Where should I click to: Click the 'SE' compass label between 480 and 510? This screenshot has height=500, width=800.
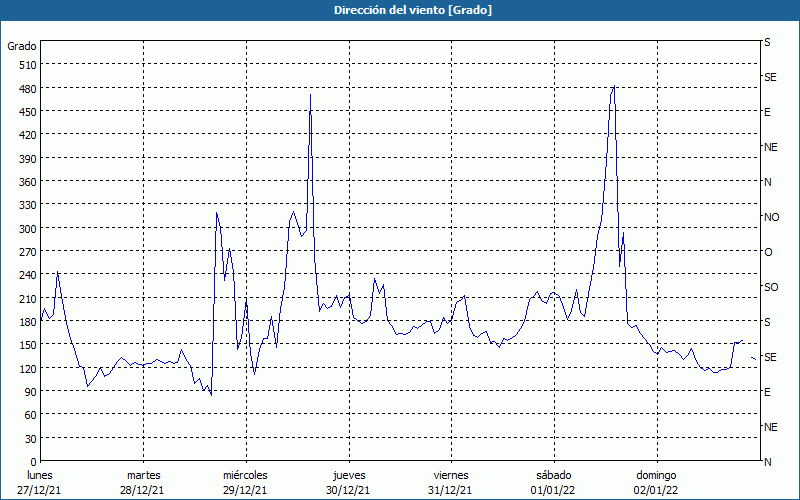770,77
